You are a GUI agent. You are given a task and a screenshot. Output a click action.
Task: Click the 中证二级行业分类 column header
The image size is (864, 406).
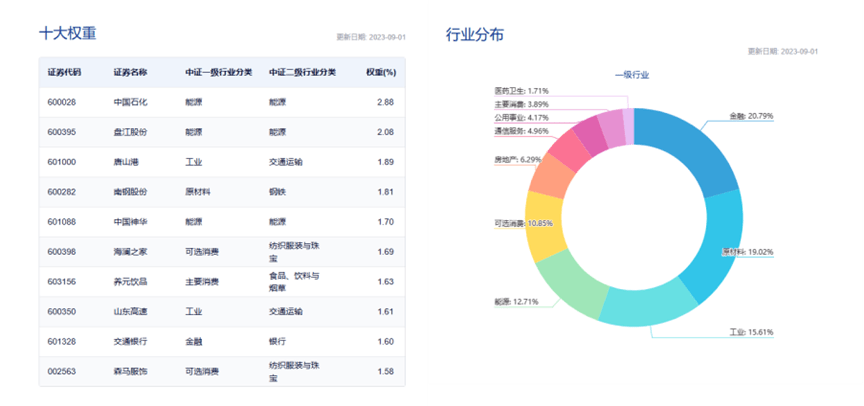(x=302, y=73)
